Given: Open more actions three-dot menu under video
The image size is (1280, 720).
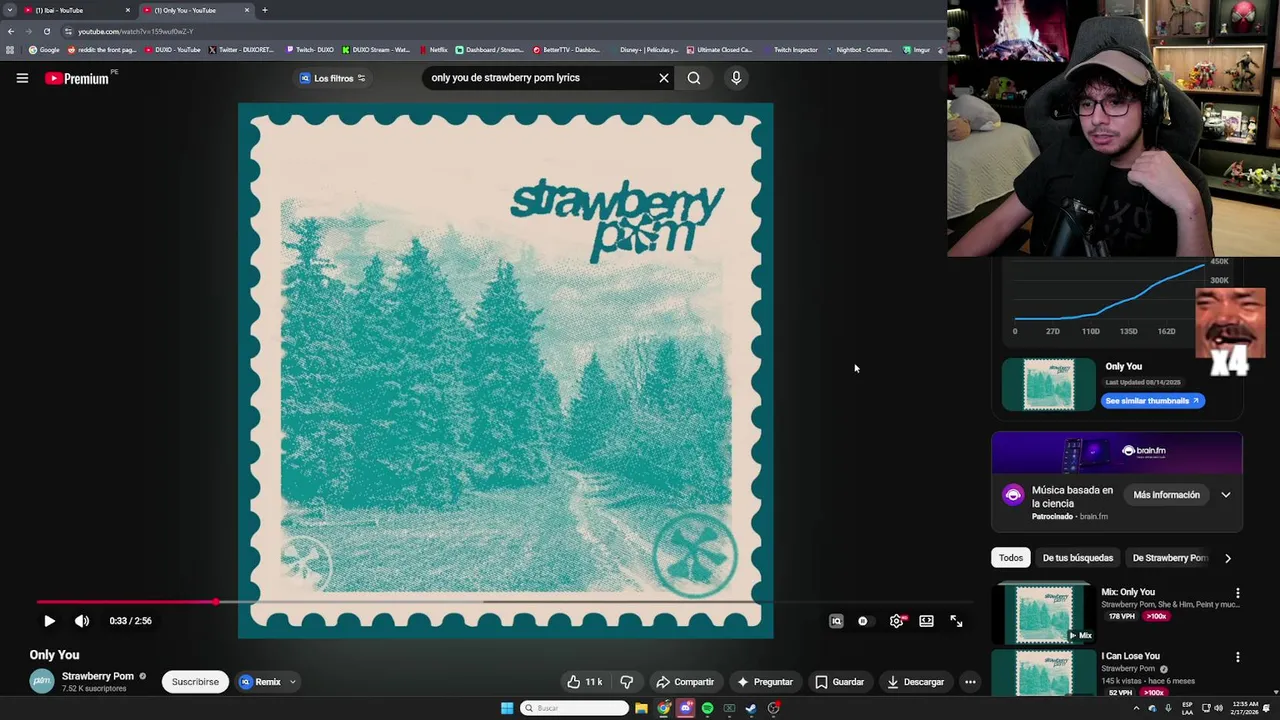Looking at the screenshot, I should (970, 682).
